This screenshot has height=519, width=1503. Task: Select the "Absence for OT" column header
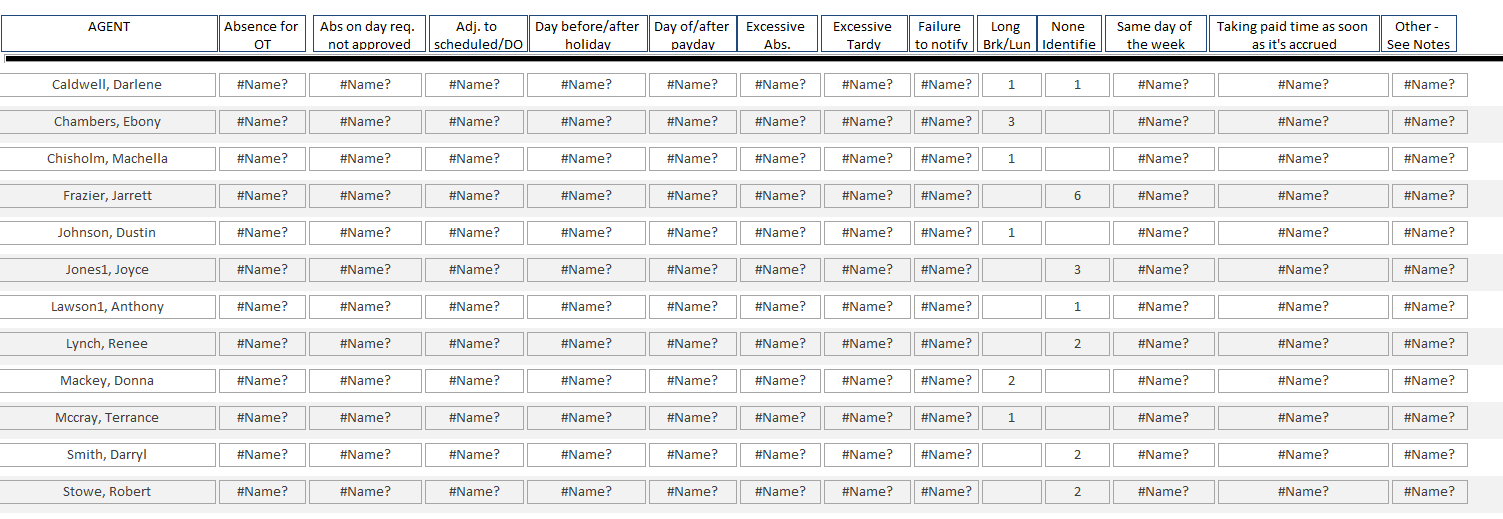pos(262,34)
